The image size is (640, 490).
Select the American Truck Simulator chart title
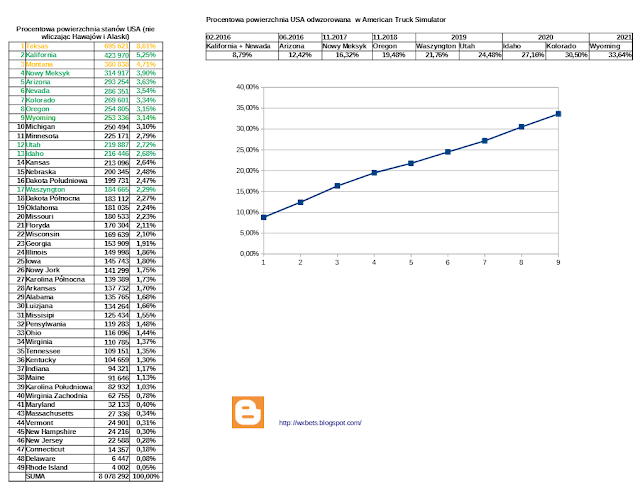tap(326, 20)
